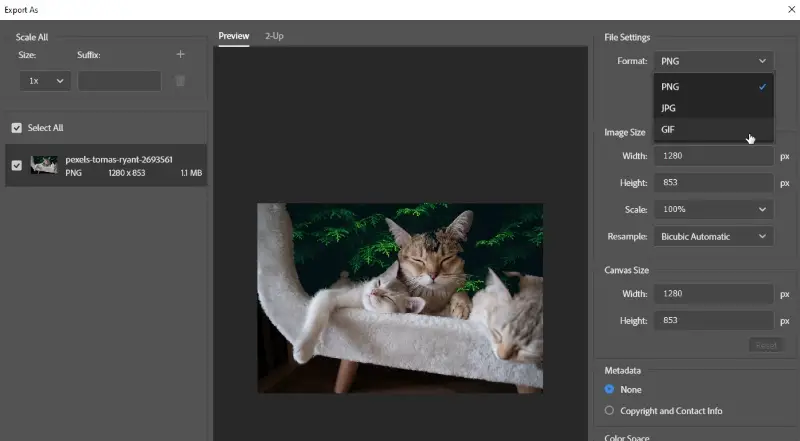Open the Resample Bicubic Automatic dropdown
Screen dimensions: 800x441
coord(713,237)
